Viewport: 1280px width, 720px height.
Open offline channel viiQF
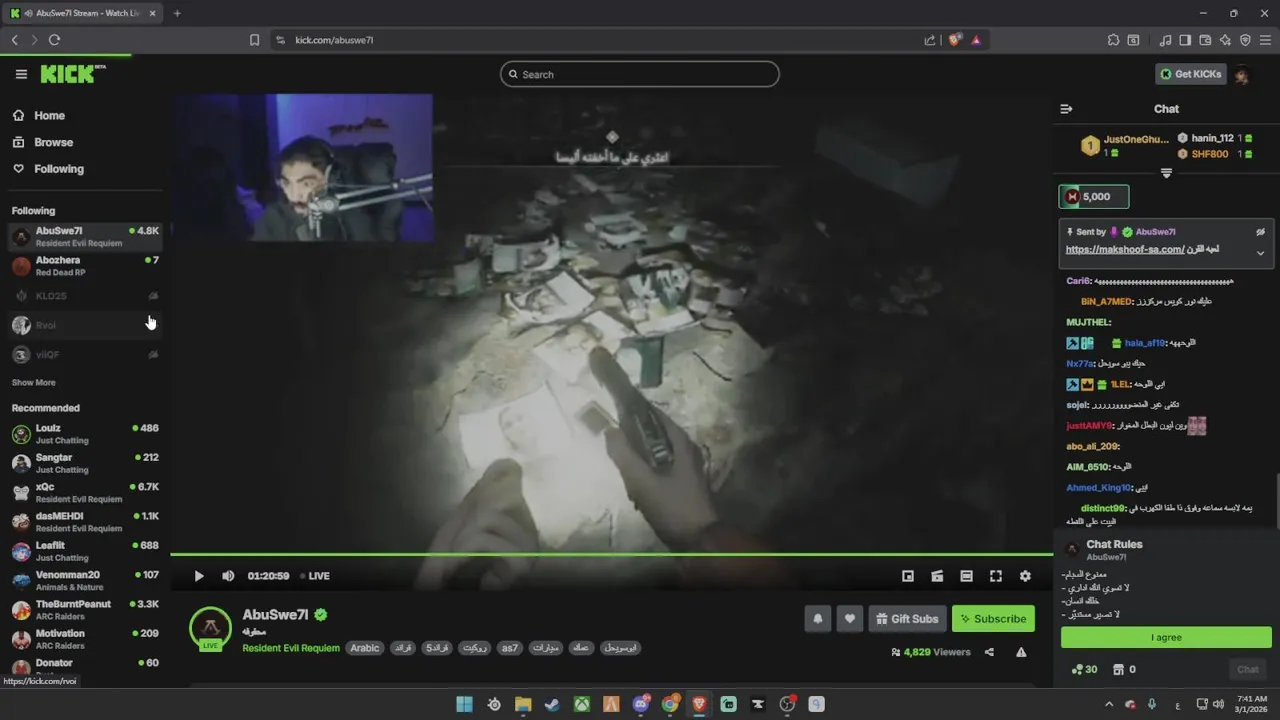coord(85,355)
